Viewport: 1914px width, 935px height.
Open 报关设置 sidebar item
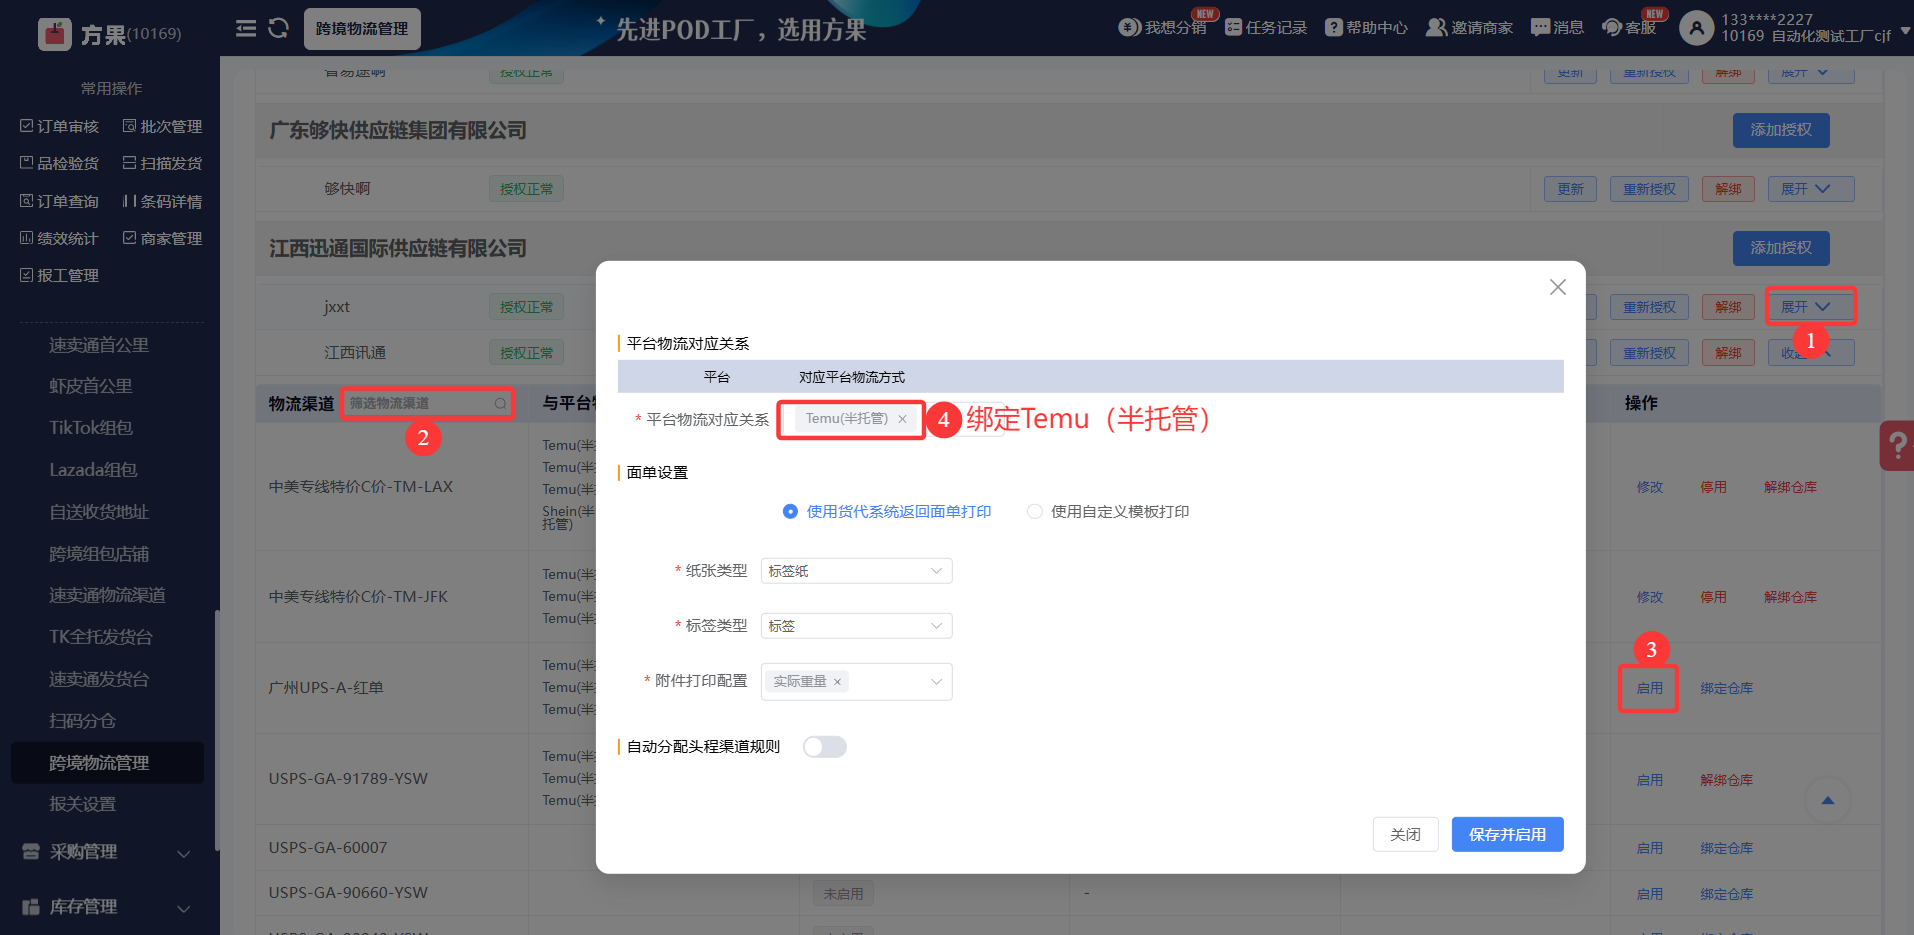[83, 804]
